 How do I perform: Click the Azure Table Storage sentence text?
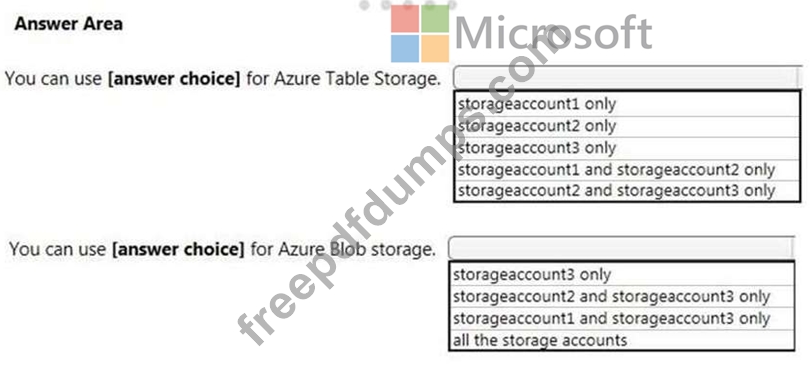point(223,79)
